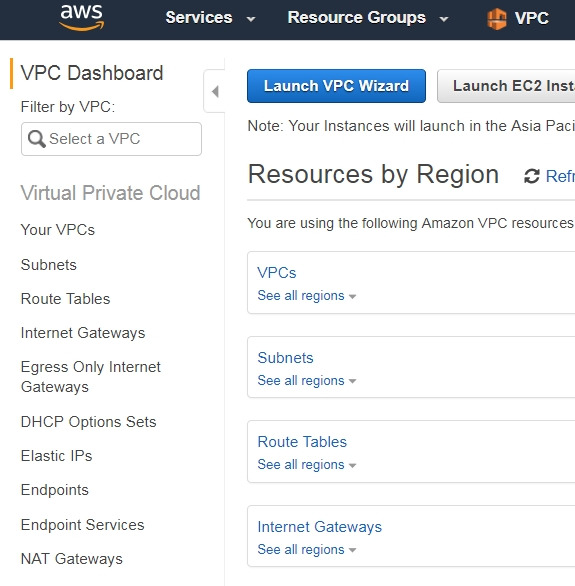575x586 pixels.
Task: Select VPC Dashboard in the sidebar
Action: [92, 73]
